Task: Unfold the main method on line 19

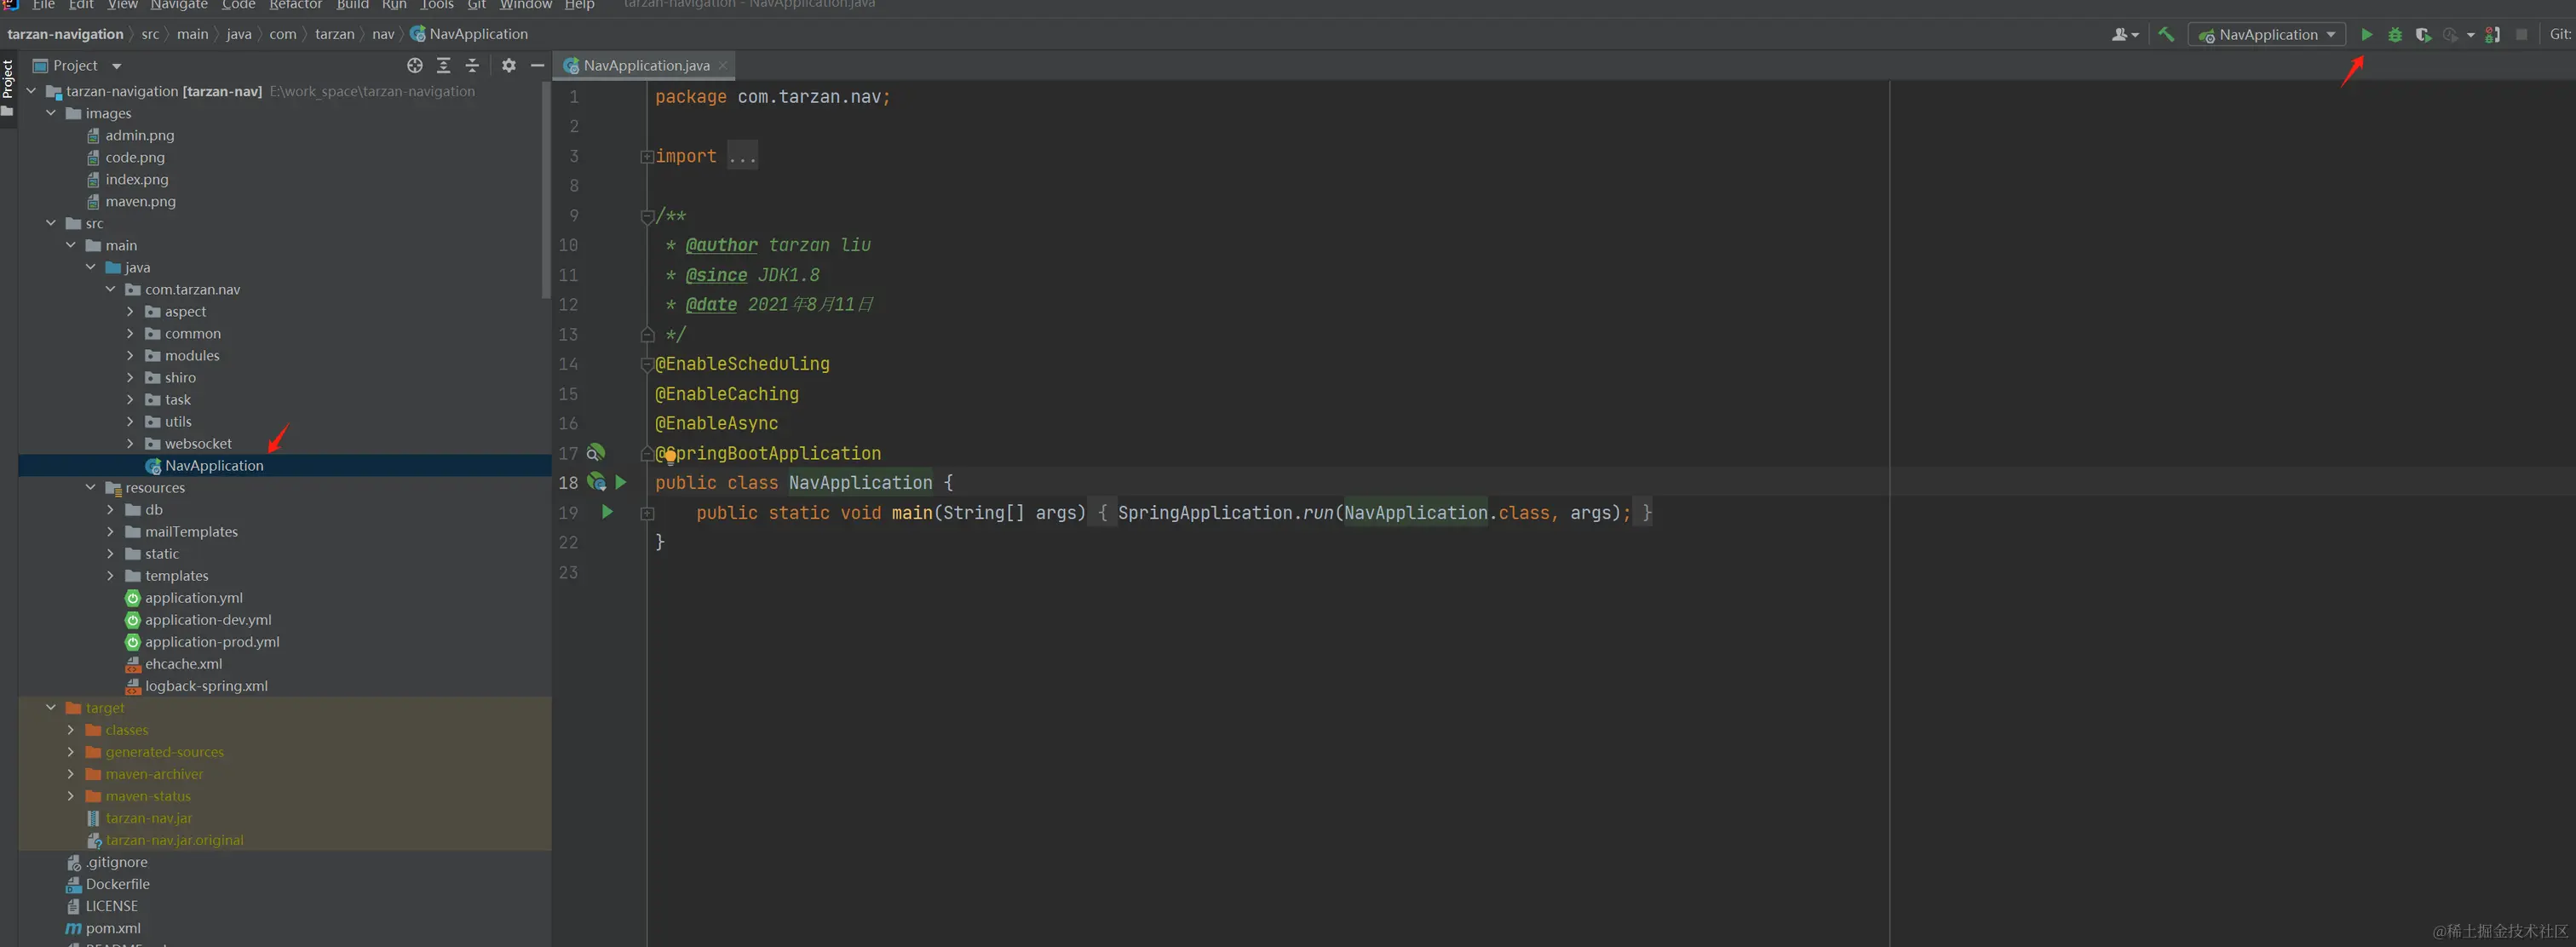Action: (x=647, y=513)
